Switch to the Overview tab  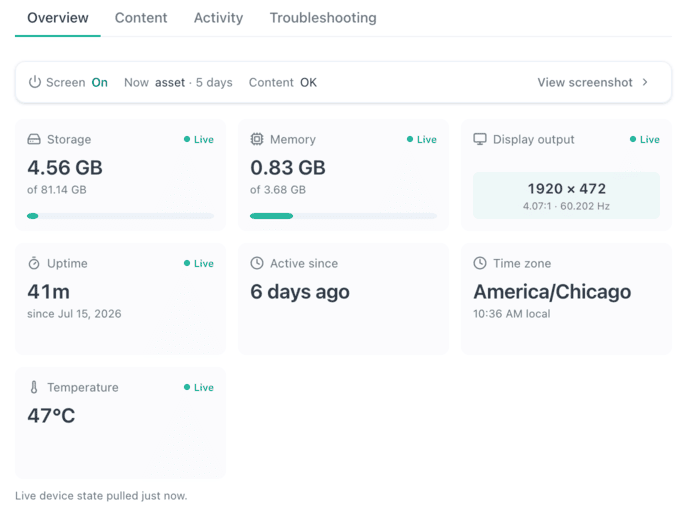[58, 18]
